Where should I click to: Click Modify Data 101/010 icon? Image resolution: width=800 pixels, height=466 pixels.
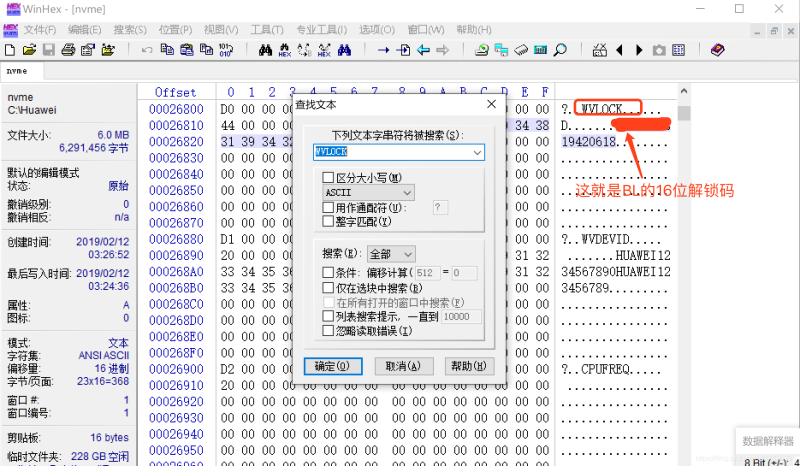pyautogui.click(x=226, y=50)
